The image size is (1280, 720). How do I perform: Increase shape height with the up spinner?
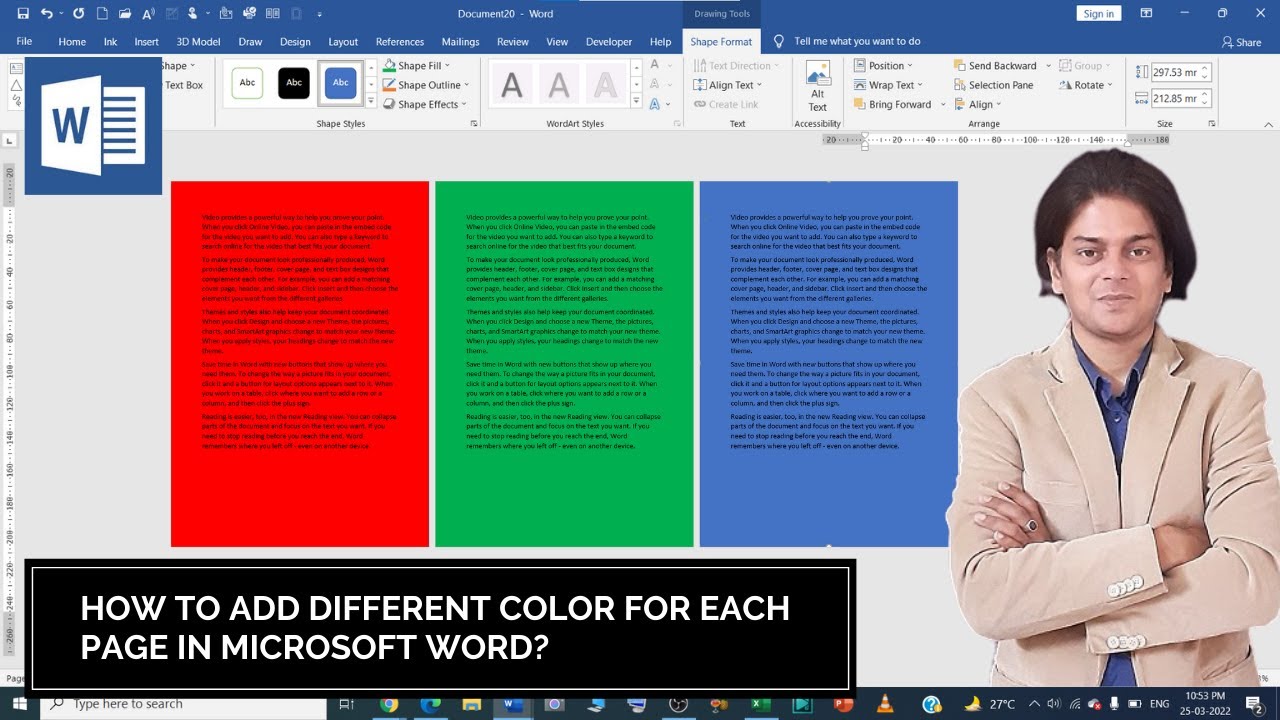1205,68
